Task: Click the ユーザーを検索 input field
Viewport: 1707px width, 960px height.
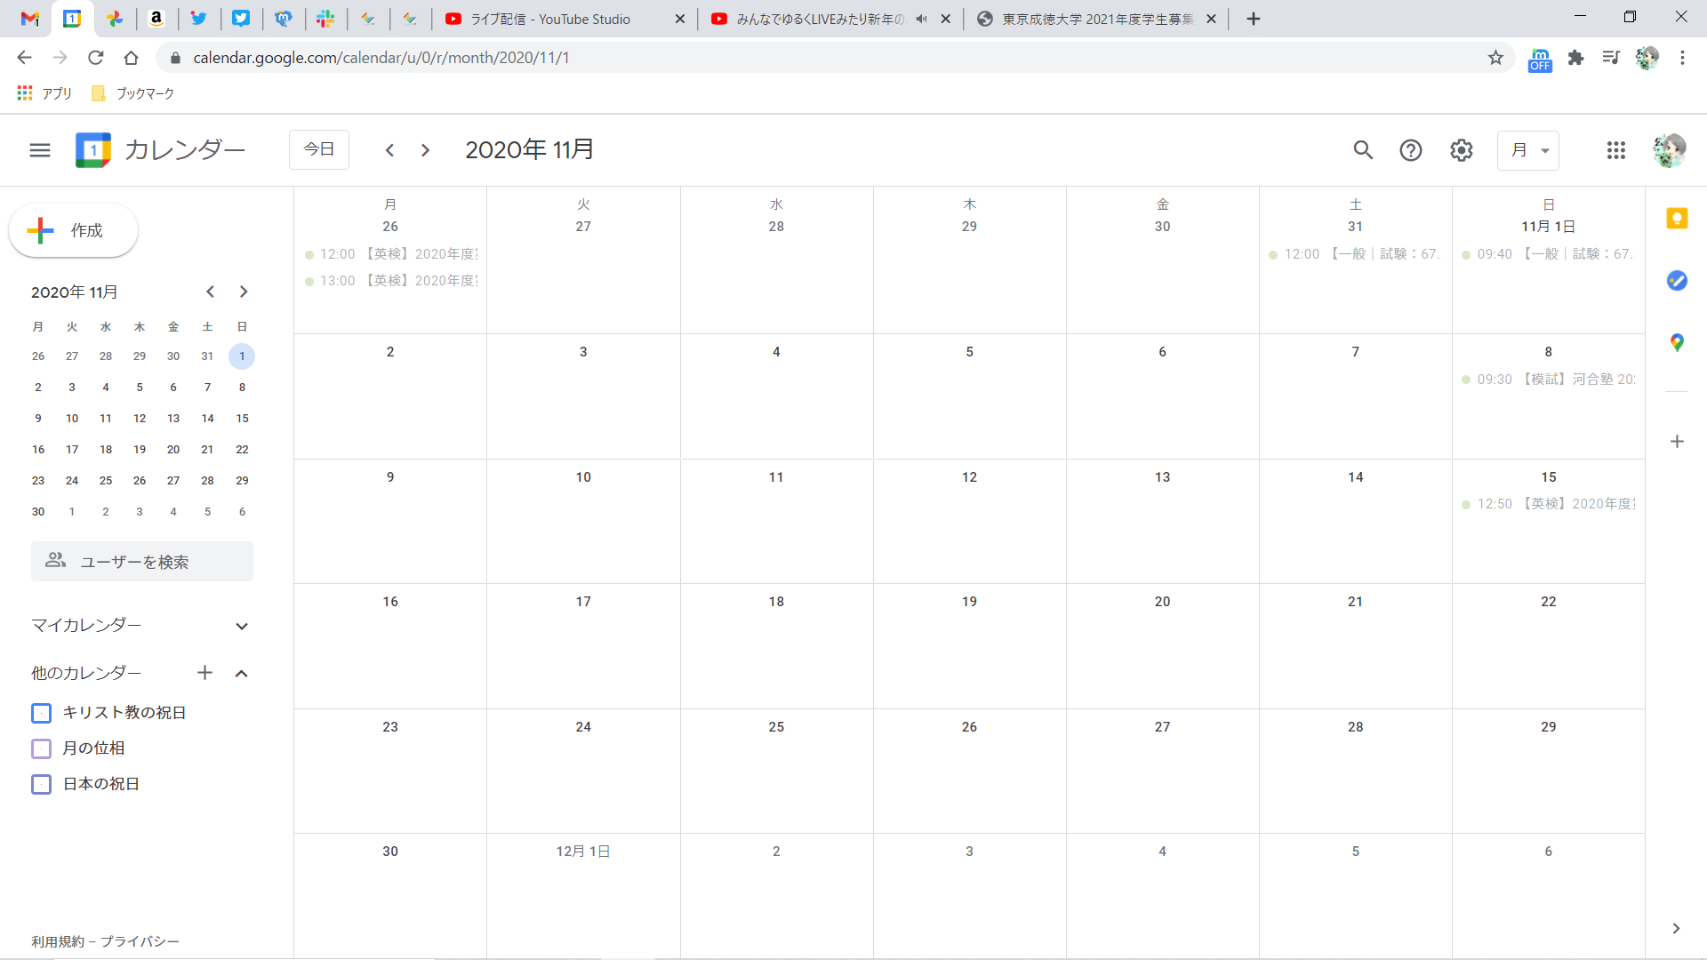Action: coord(142,562)
